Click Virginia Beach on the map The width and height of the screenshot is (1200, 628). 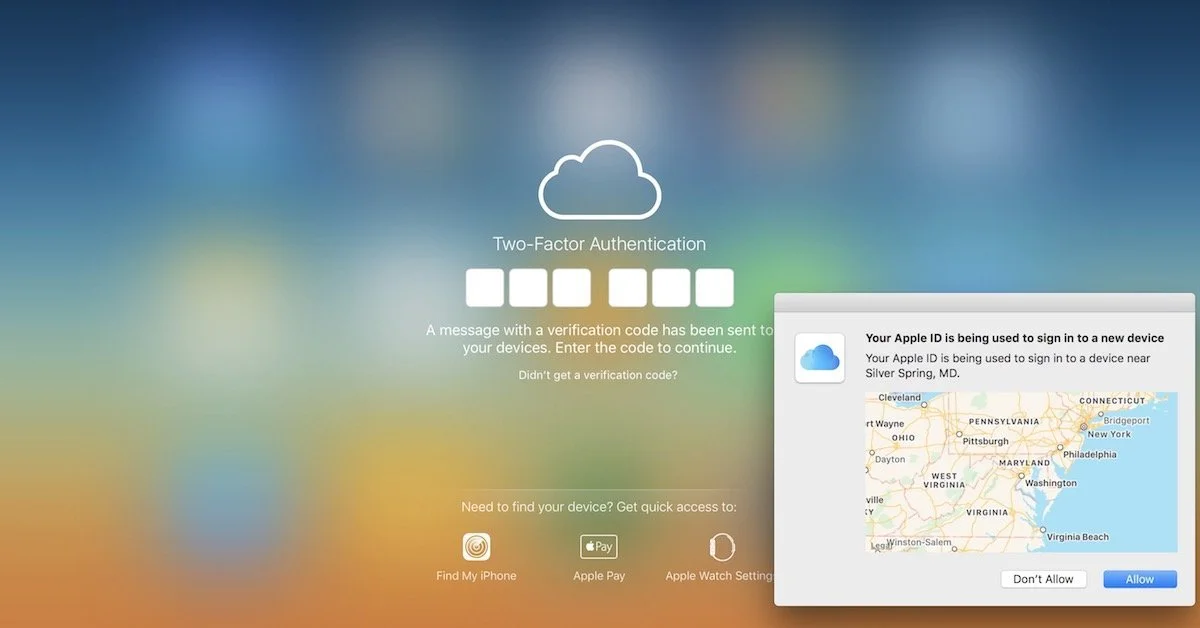(1078, 537)
